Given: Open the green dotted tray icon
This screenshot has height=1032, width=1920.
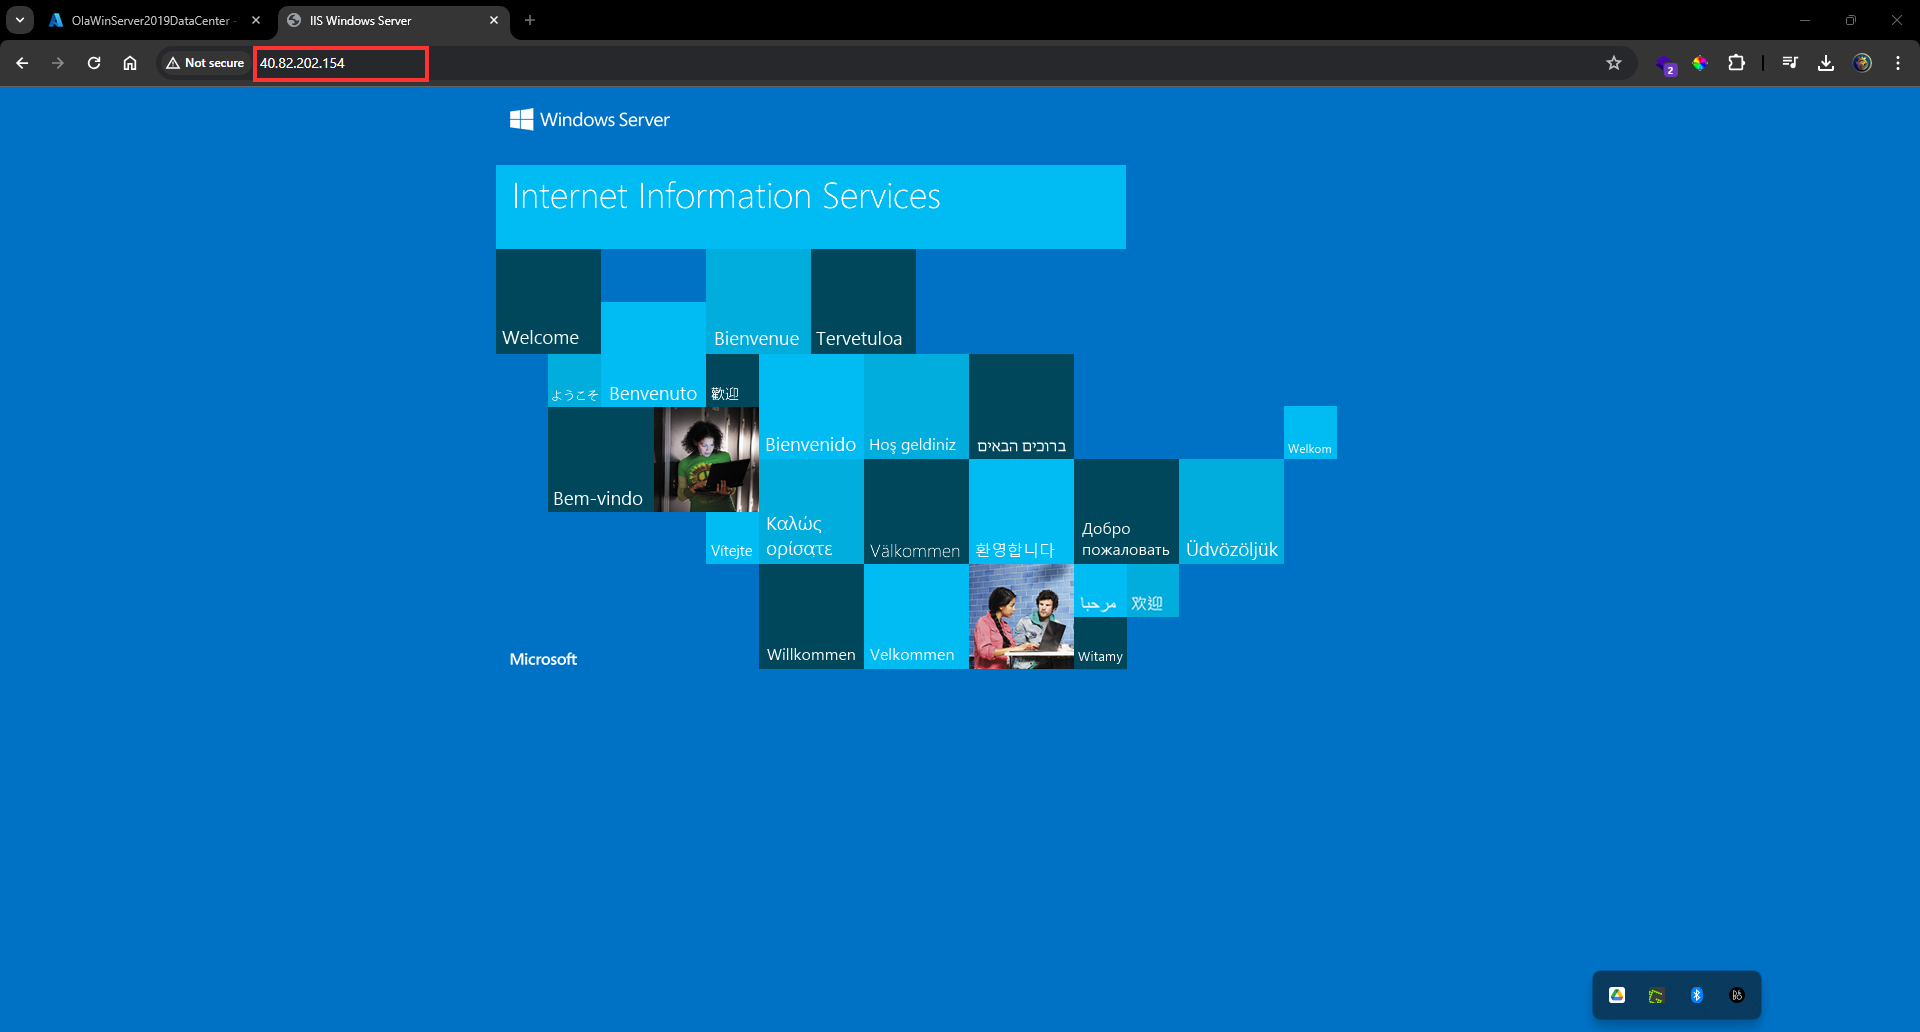Looking at the screenshot, I should 1657,995.
